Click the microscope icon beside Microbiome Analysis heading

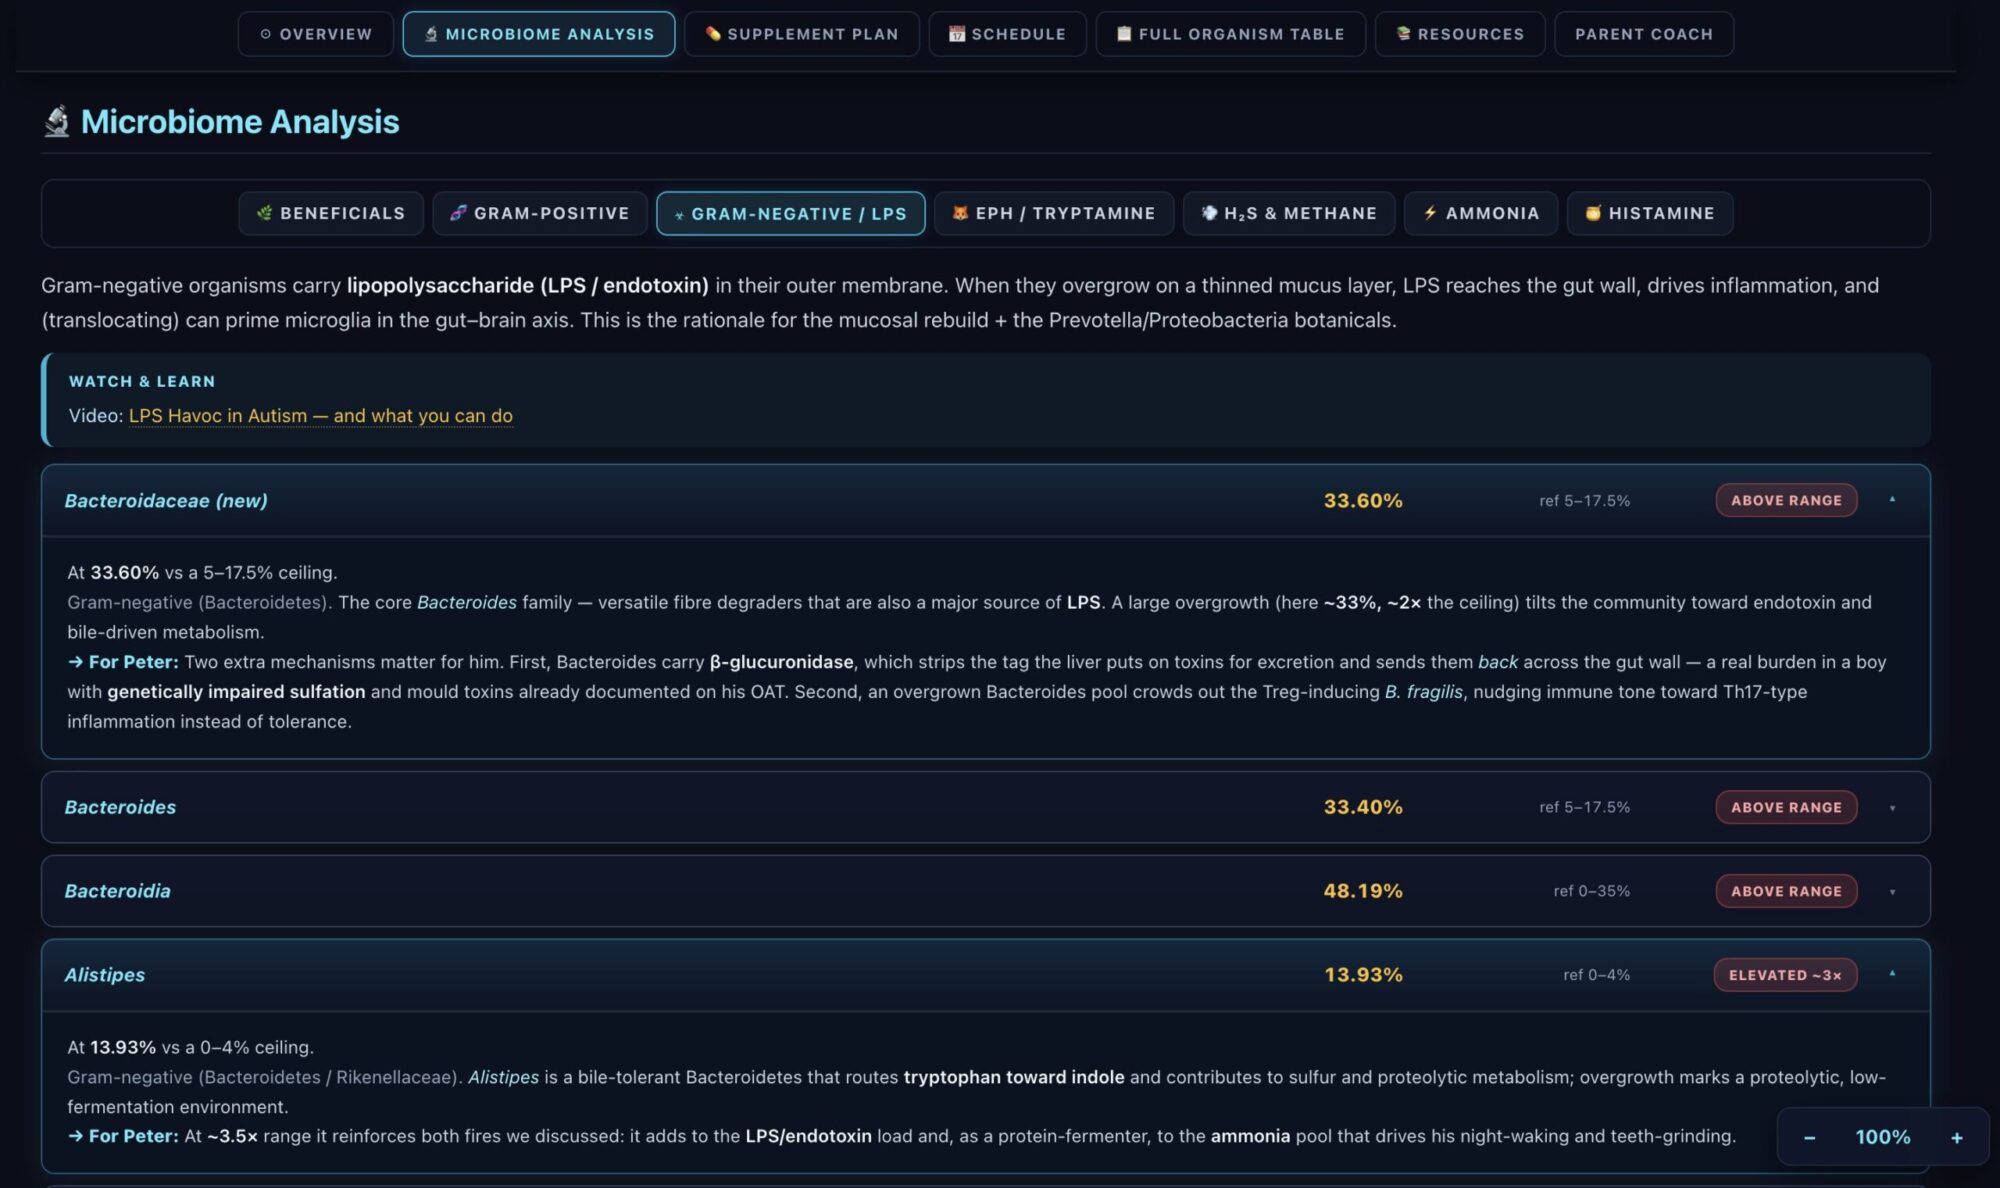[57, 122]
